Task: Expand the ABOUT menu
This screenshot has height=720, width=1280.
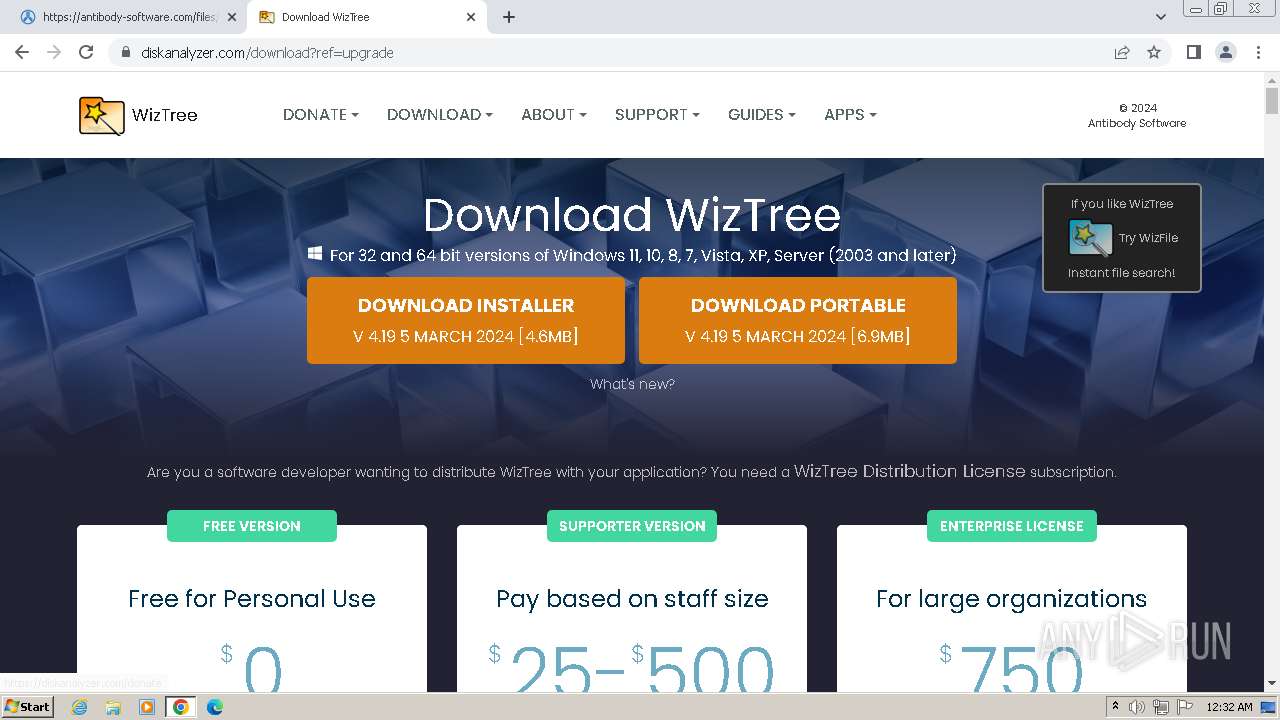Action: click(x=554, y=115)
